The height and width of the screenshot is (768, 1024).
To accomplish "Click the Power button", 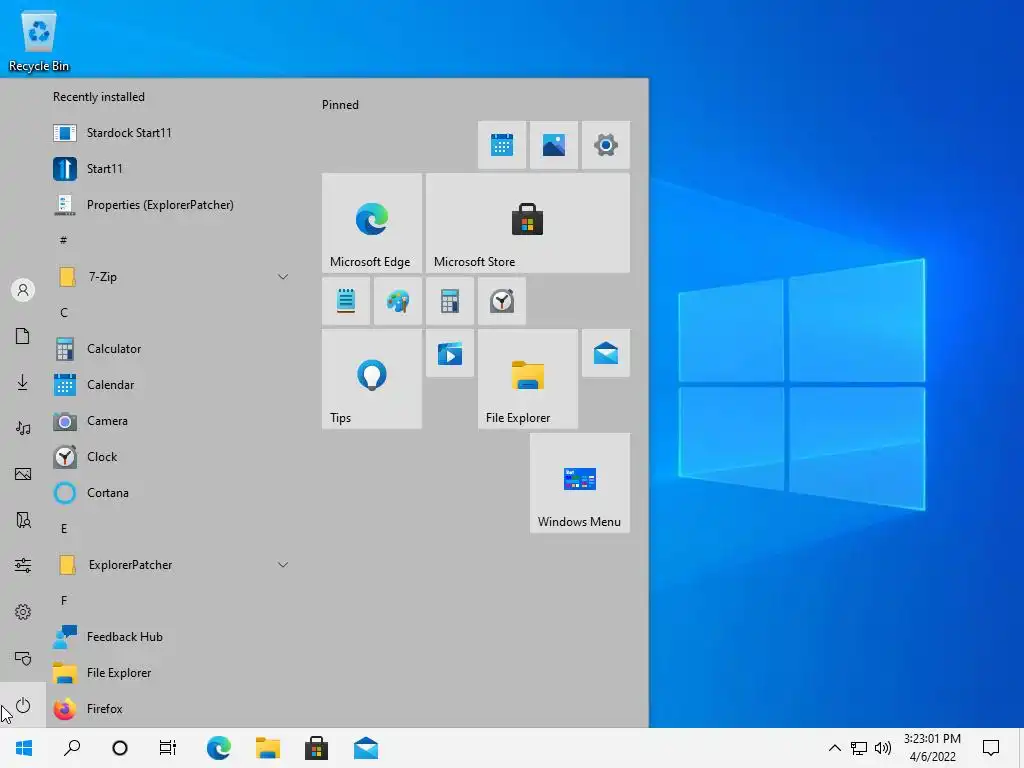I will (23, 705).
